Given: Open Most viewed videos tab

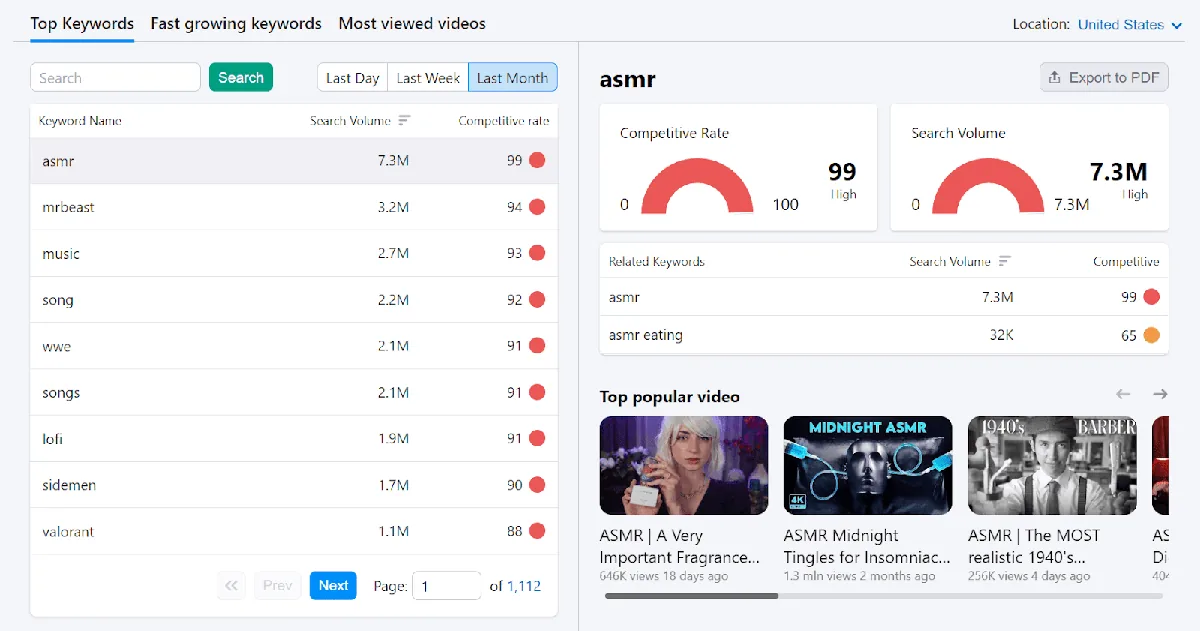Looking at the screenshot, I should tap(412, 23).
